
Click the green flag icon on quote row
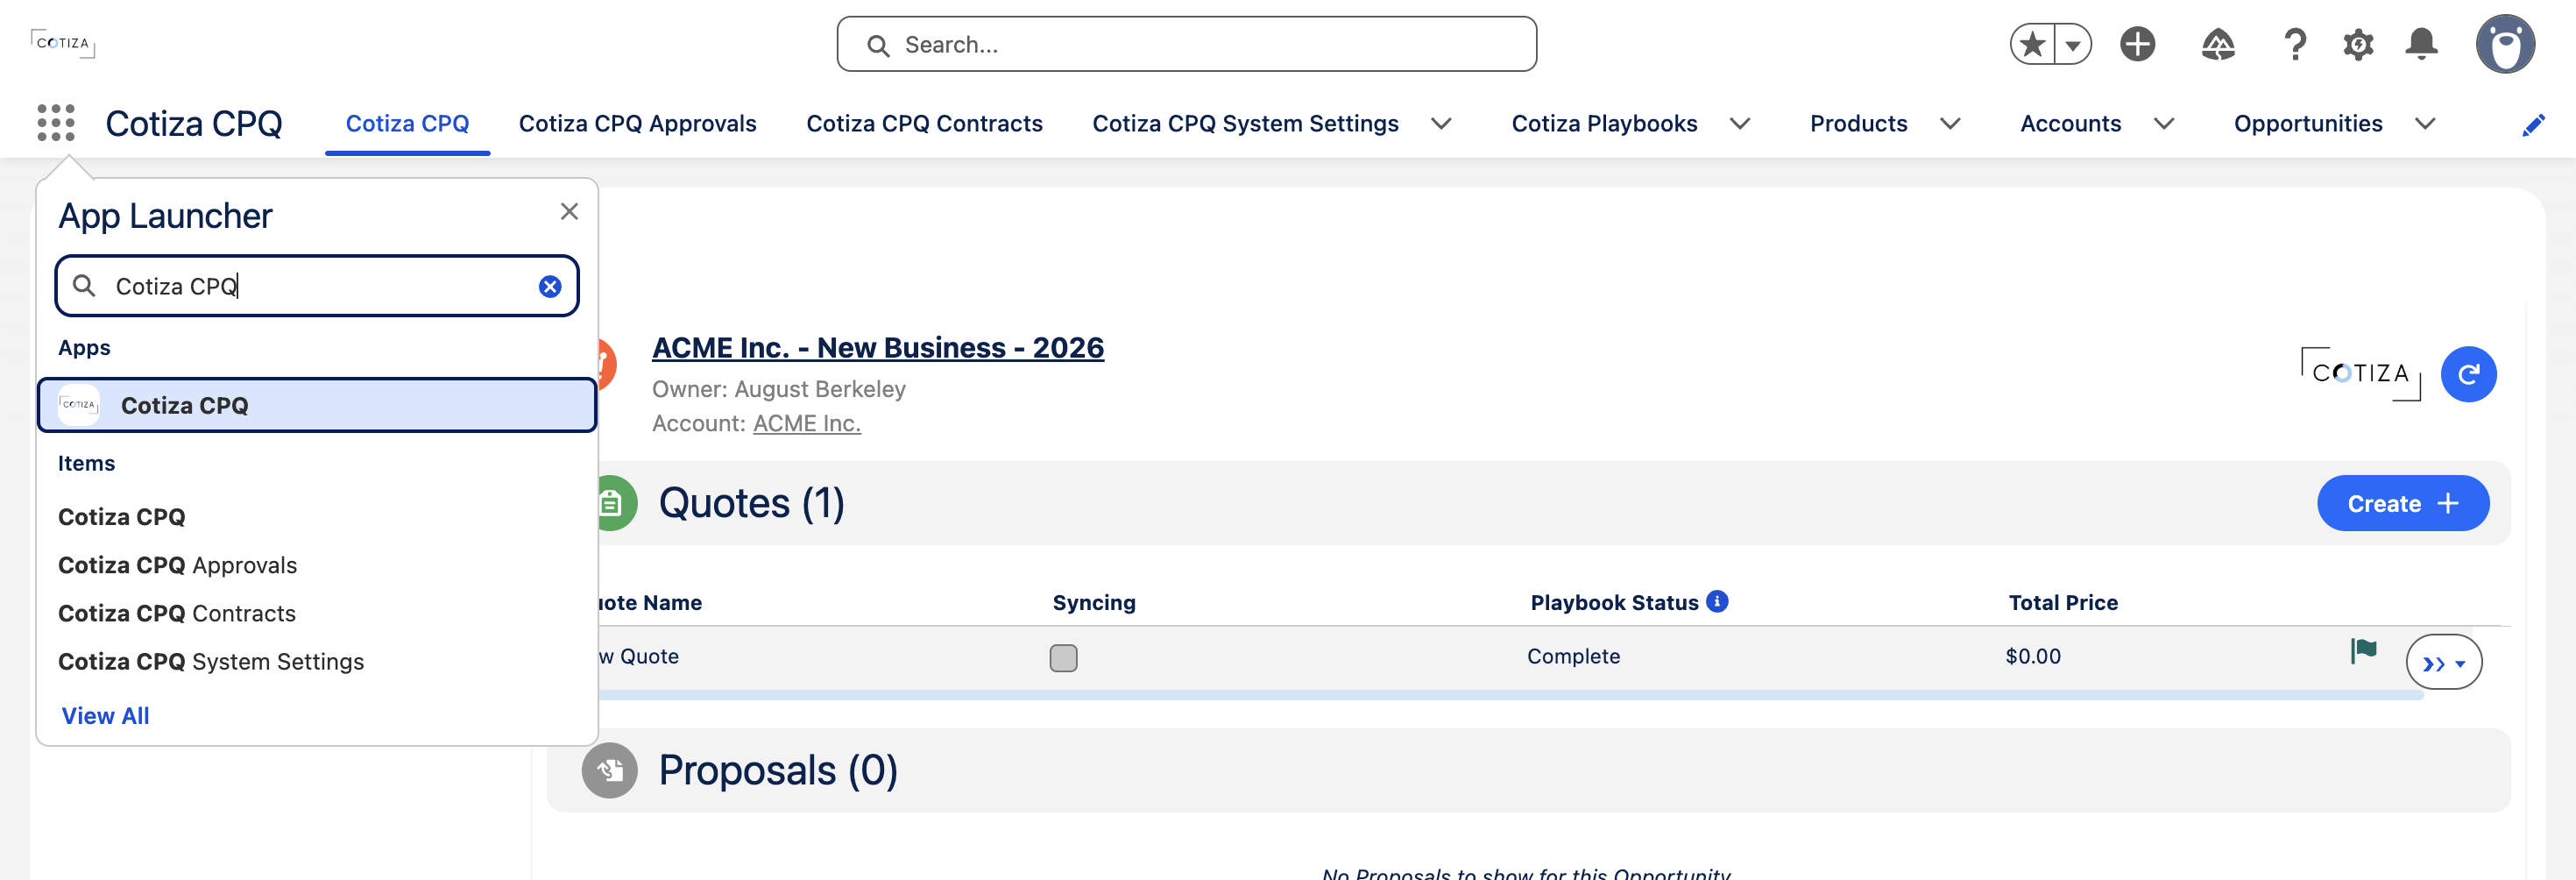click(x=2363, y=651)
